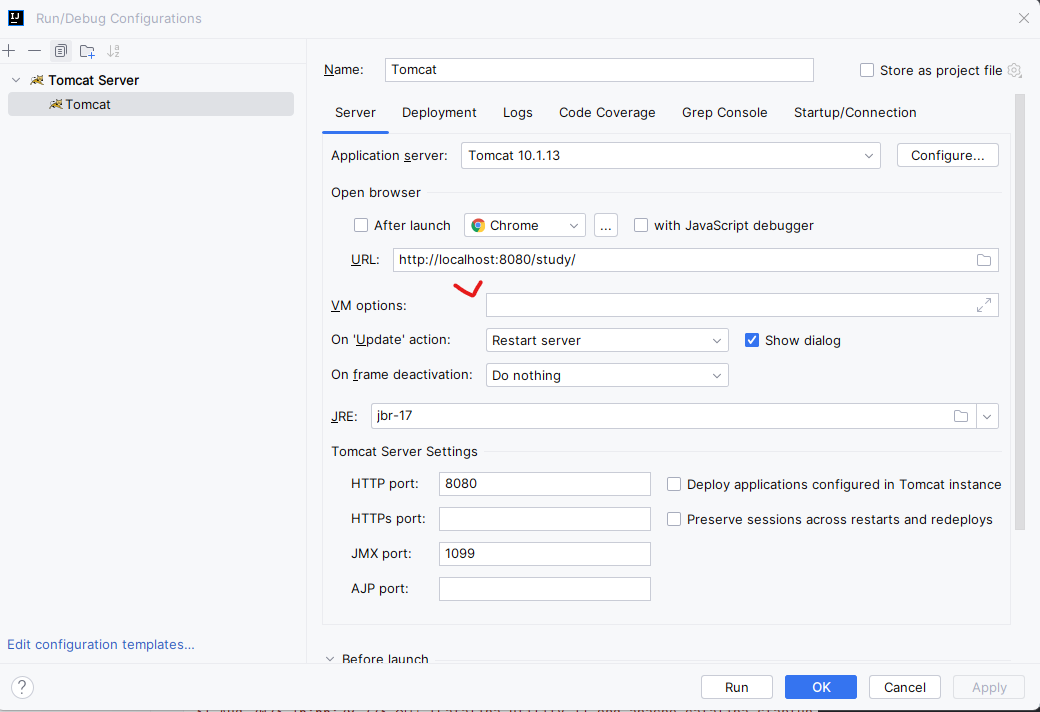Click the settings panel vertical scrollbar
The image size is (1040, 712).
(x=1019, y=312)
